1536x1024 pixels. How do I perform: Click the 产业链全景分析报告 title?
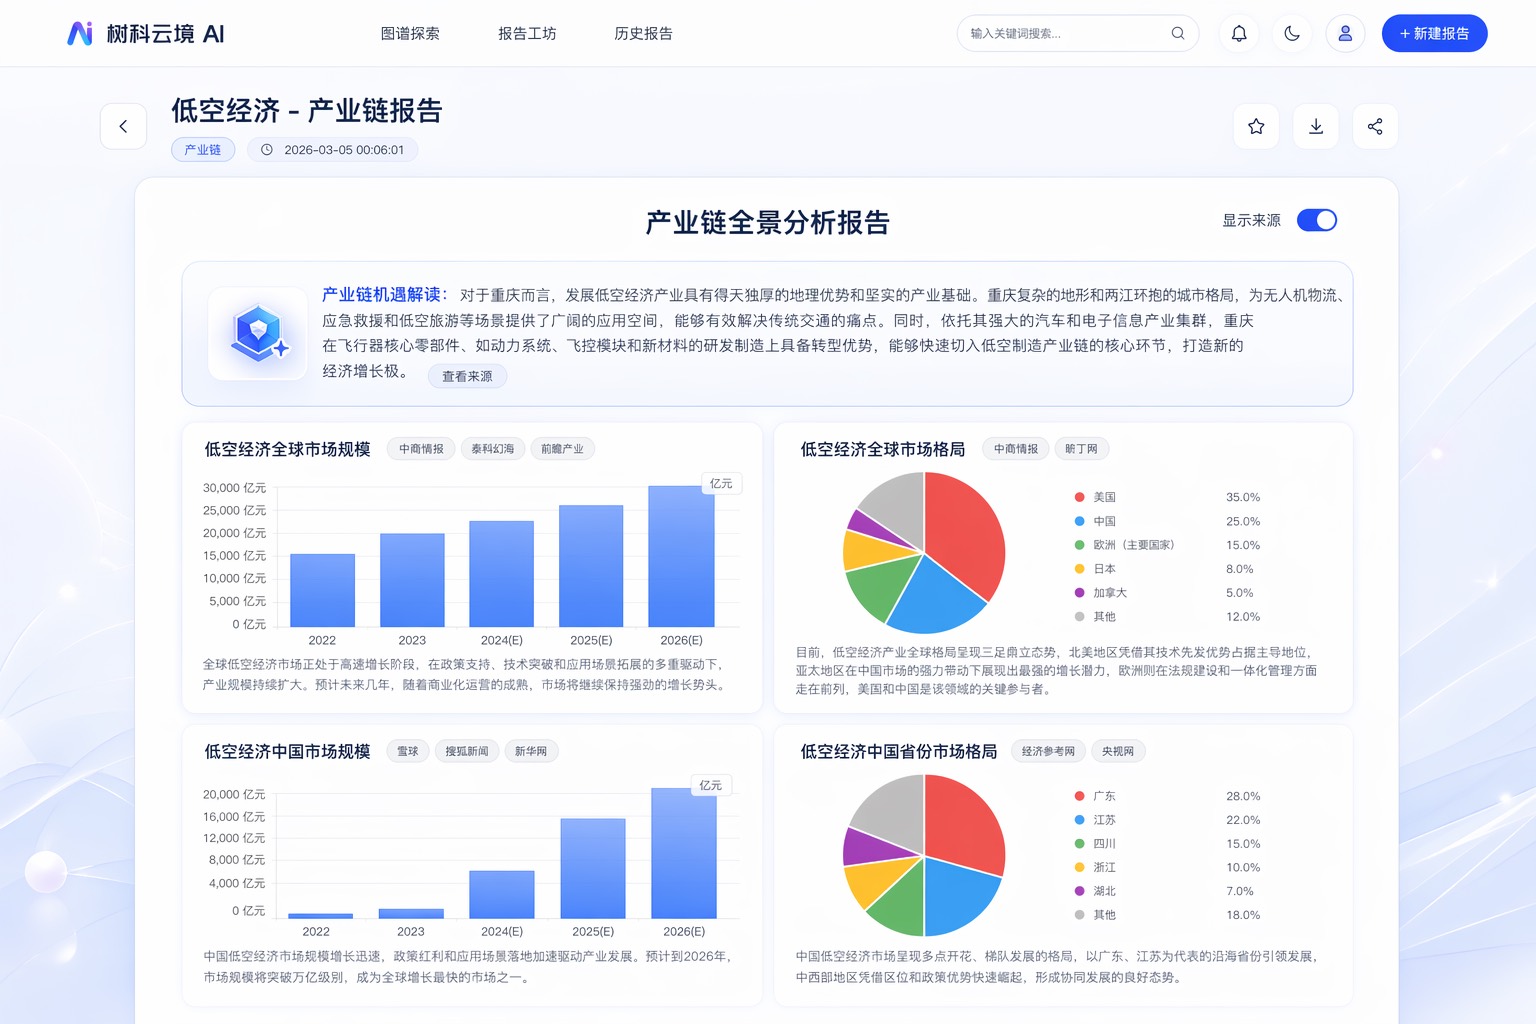pos(767,222)
